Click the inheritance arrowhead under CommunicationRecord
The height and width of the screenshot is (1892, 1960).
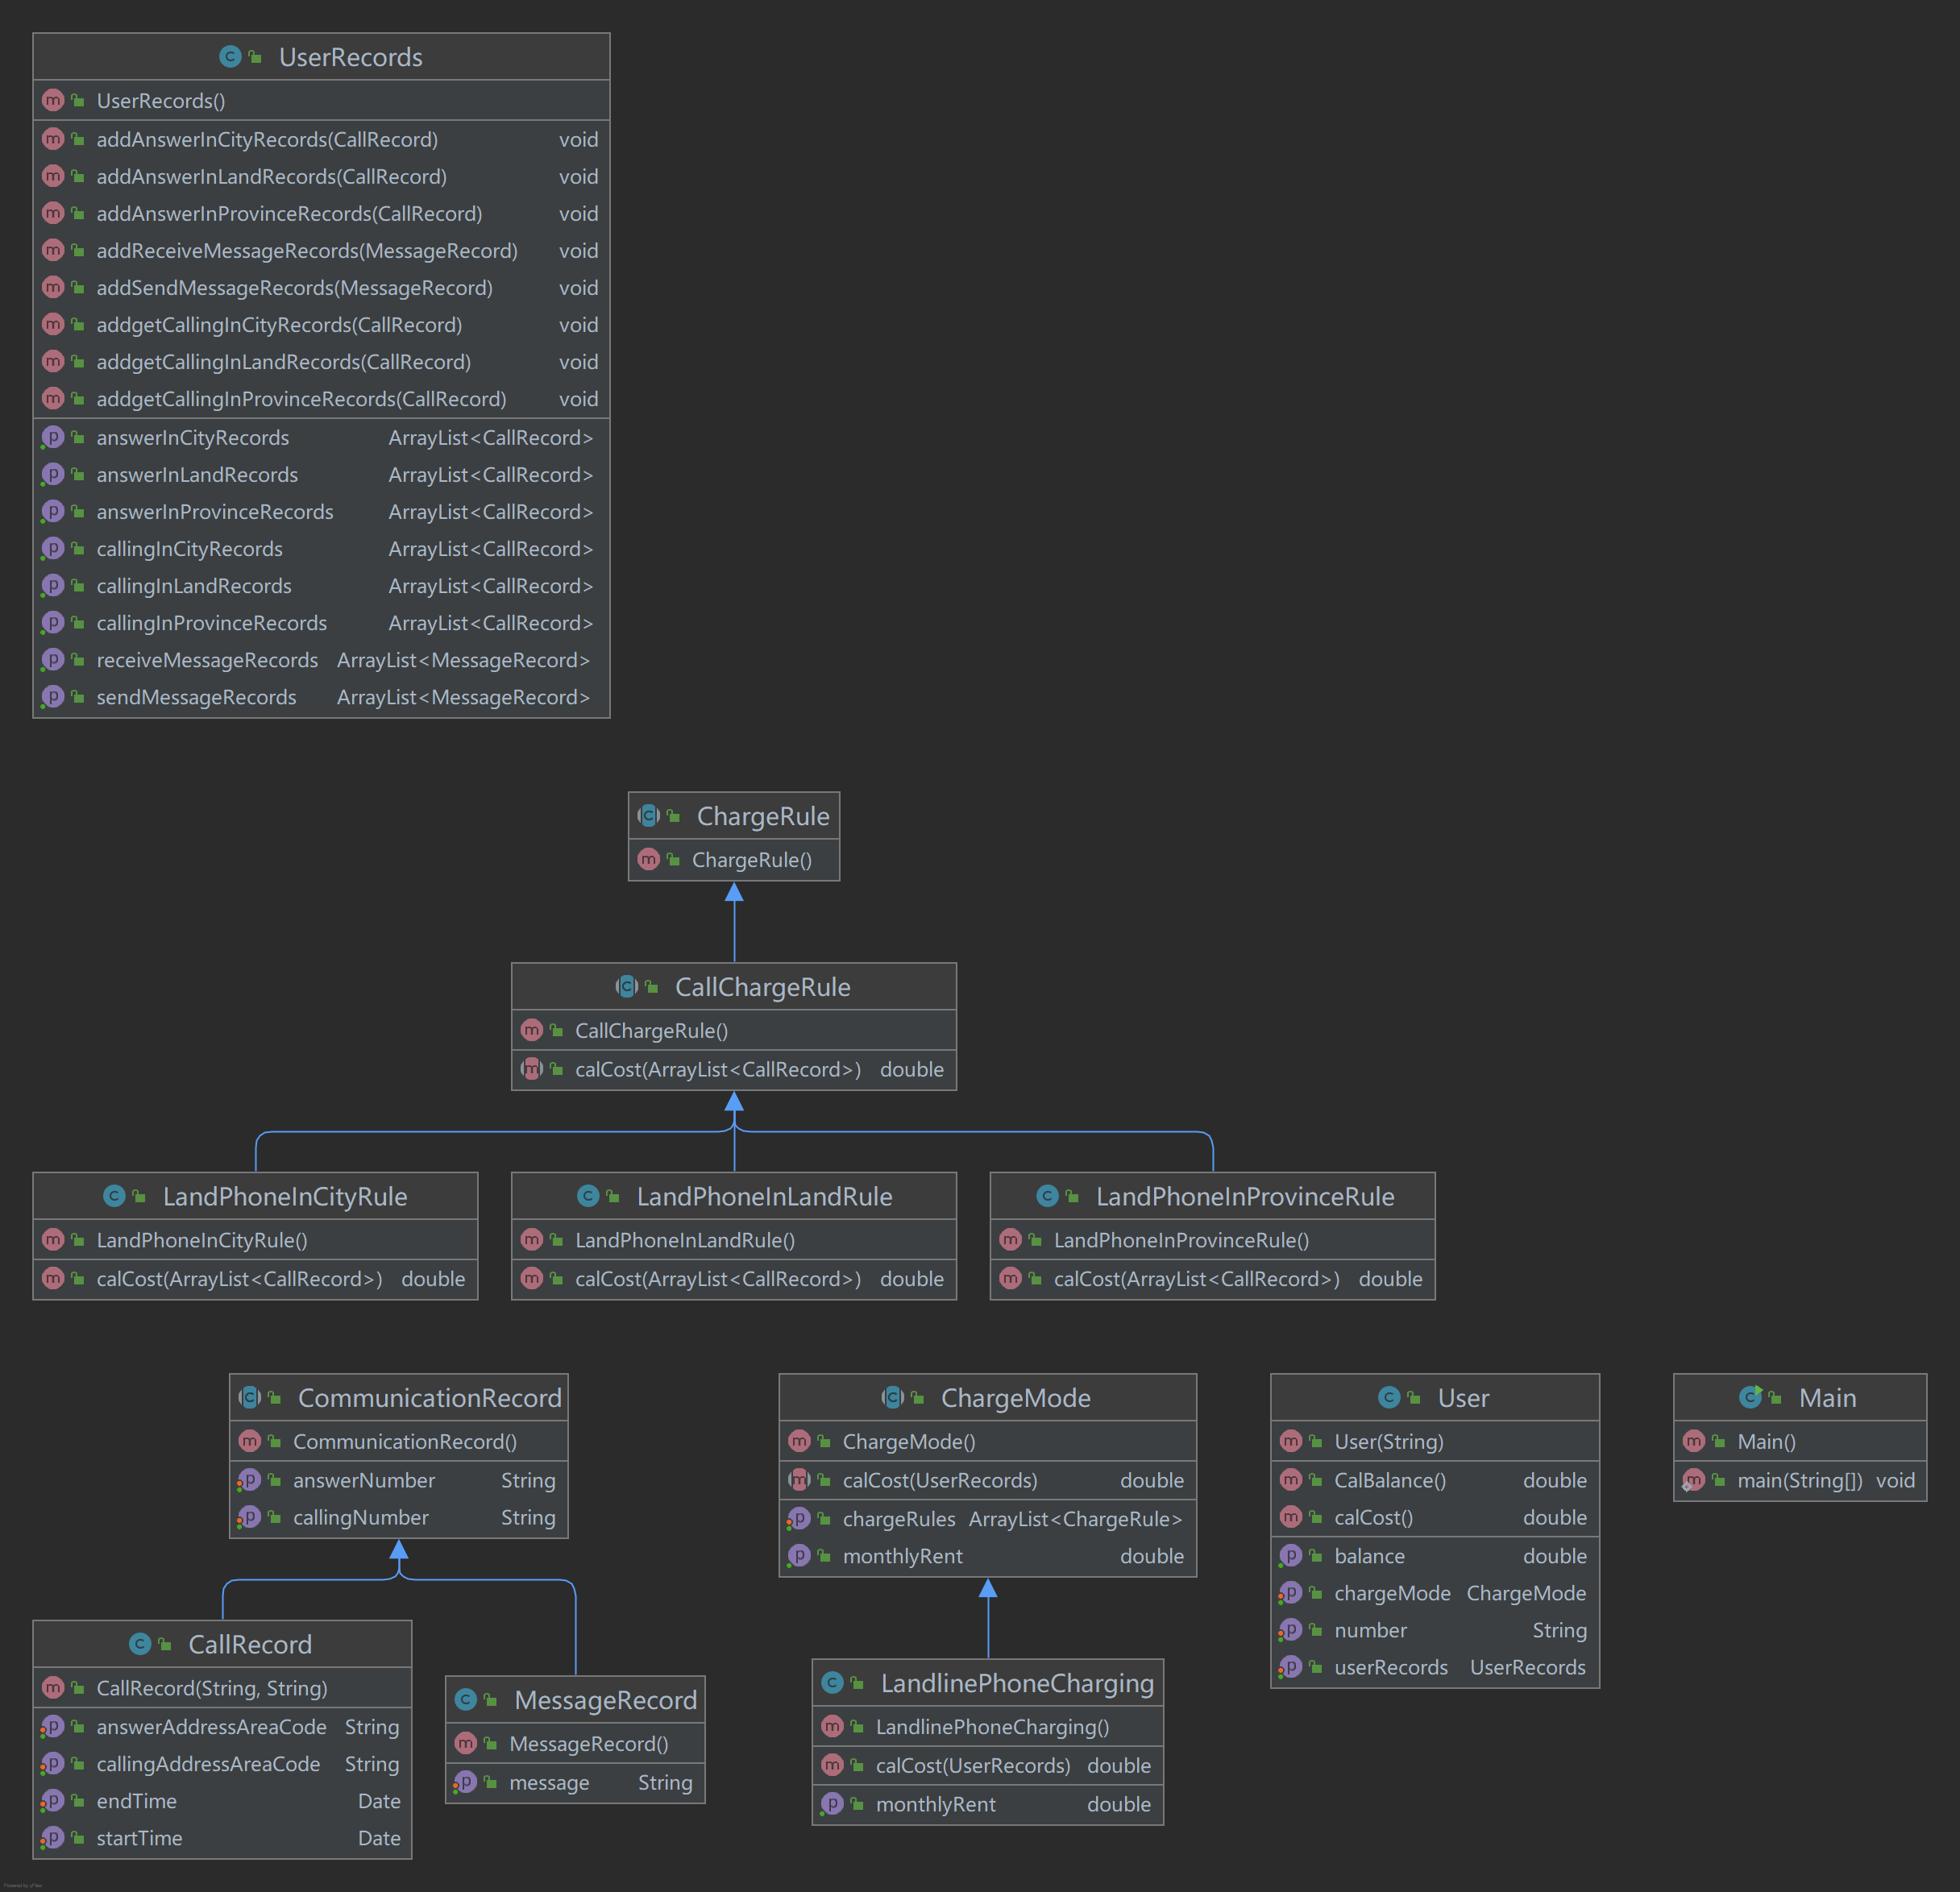[x=399, y=1550]
